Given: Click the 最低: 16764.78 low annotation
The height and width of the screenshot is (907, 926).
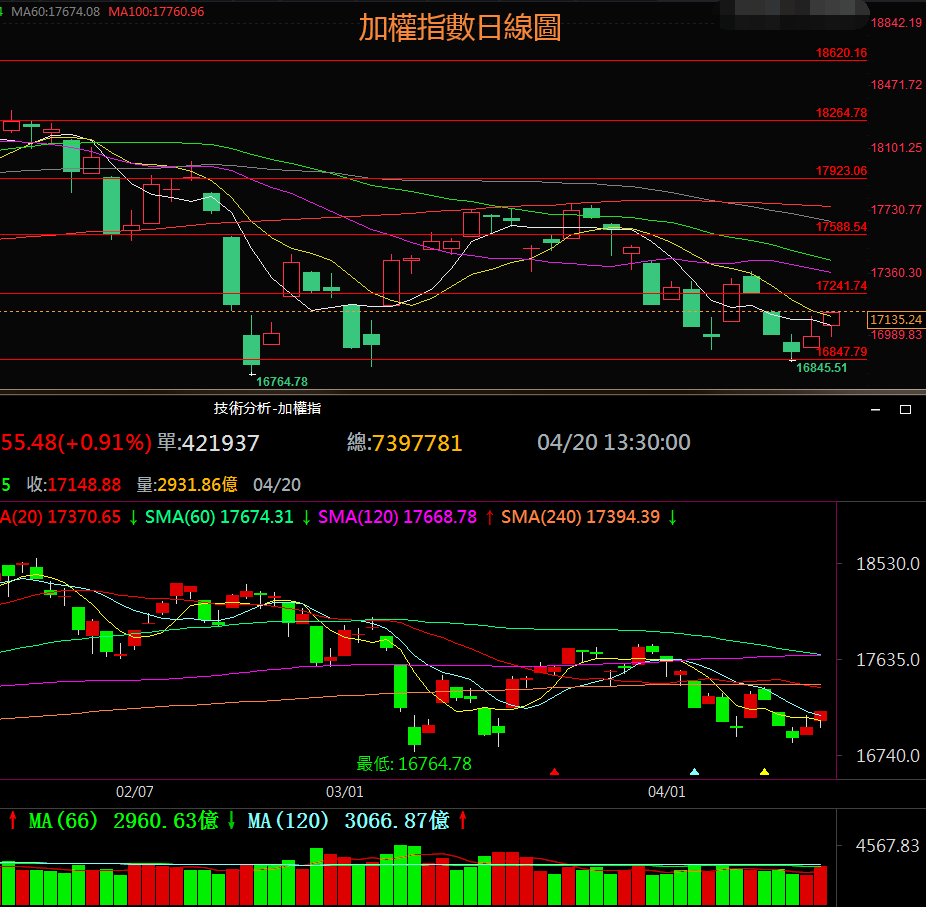Looking at the screenshot, I should point(414,763).
